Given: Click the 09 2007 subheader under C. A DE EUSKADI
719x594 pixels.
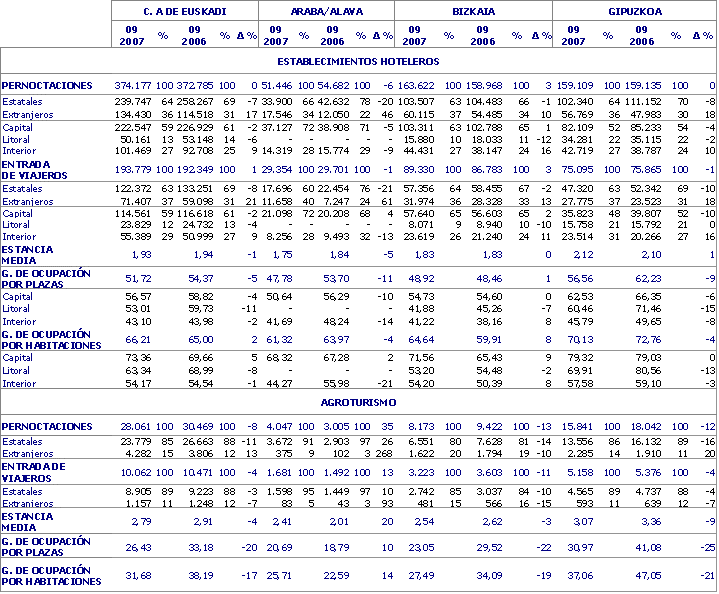Looking at the screenshot, I should pos(132,35).
